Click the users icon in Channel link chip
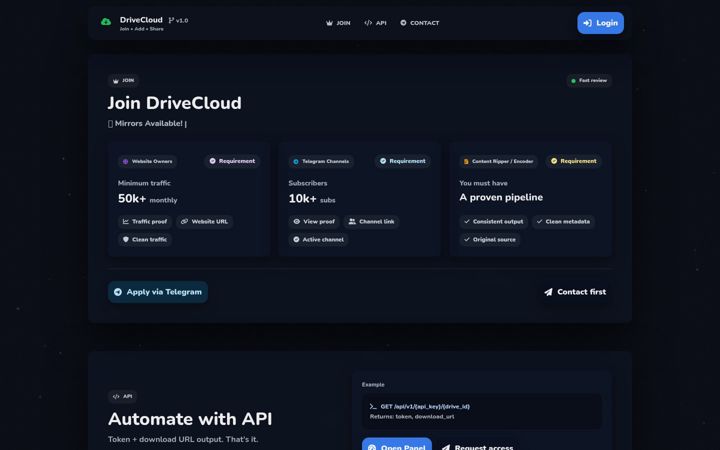The width and height of the screenshot is (720, 450). (352, 221)
